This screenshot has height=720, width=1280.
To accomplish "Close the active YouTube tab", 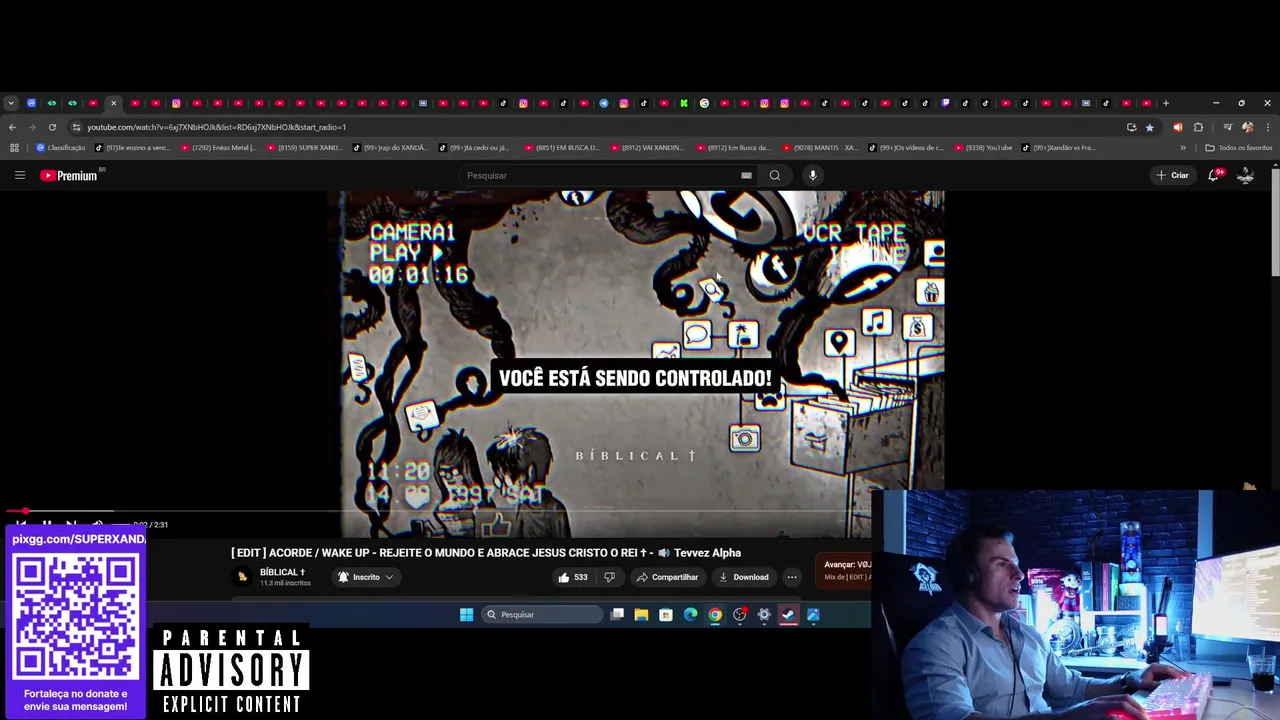I will coord(113,103).
